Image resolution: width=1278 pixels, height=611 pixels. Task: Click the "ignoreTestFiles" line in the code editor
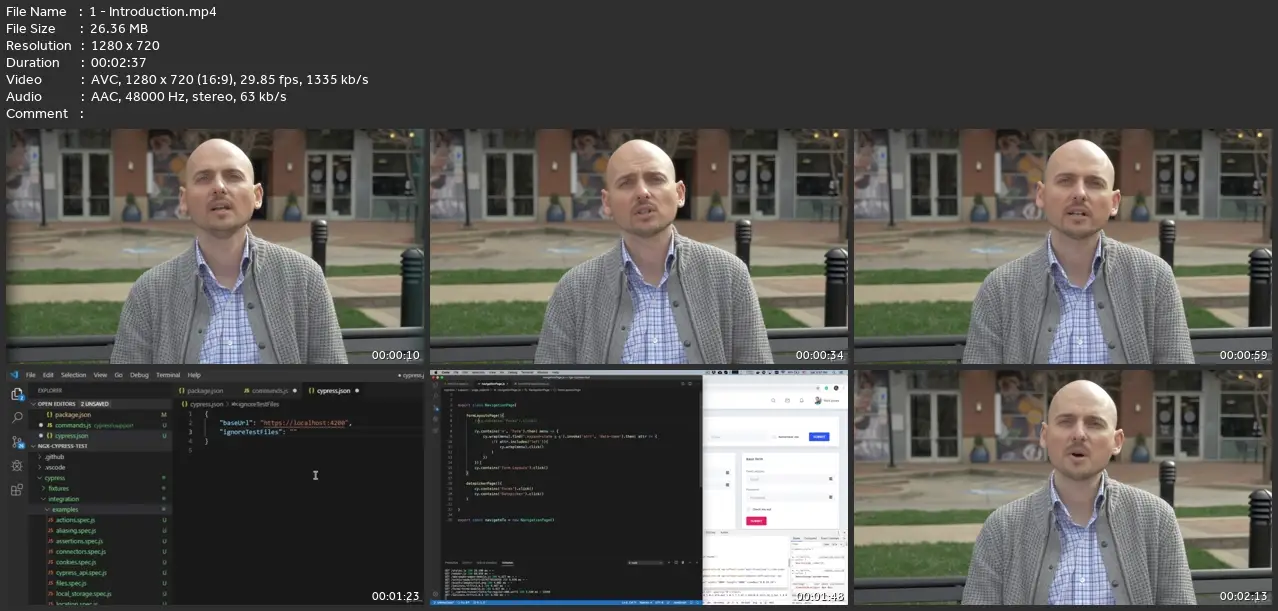point(258,431)
